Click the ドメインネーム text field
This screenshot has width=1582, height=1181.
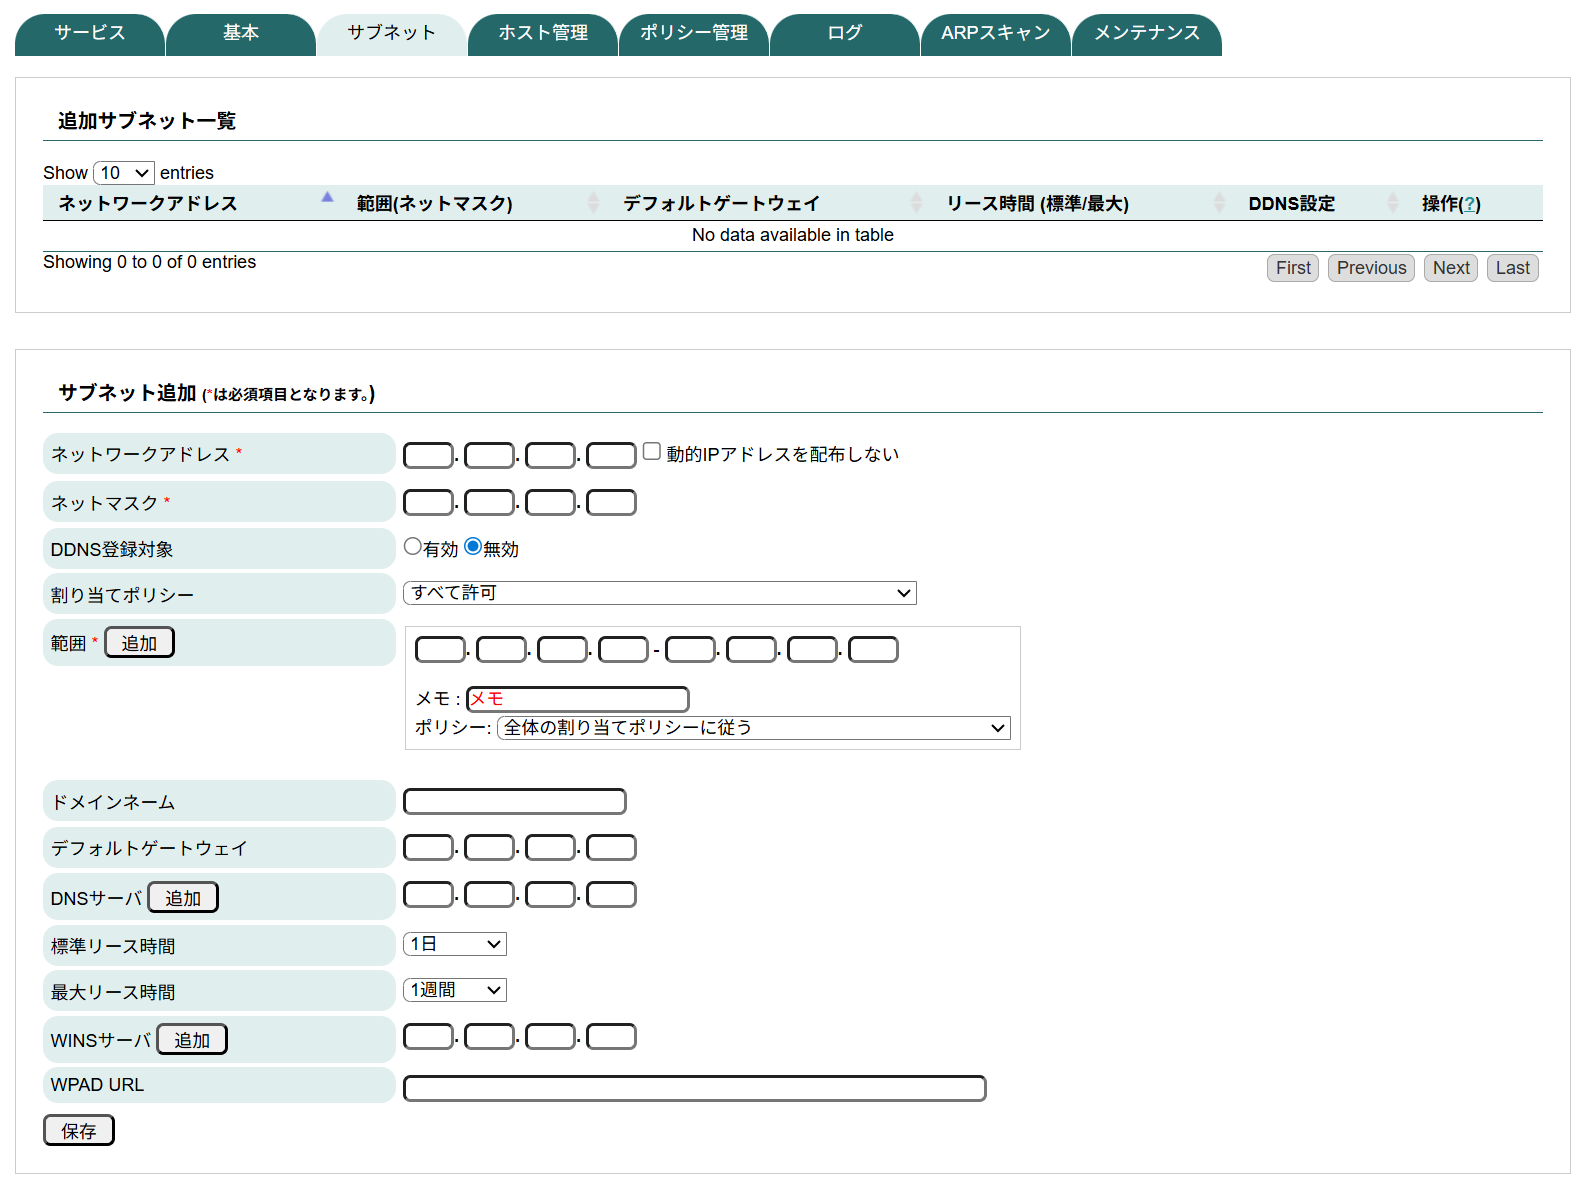(x=514, y=802)
